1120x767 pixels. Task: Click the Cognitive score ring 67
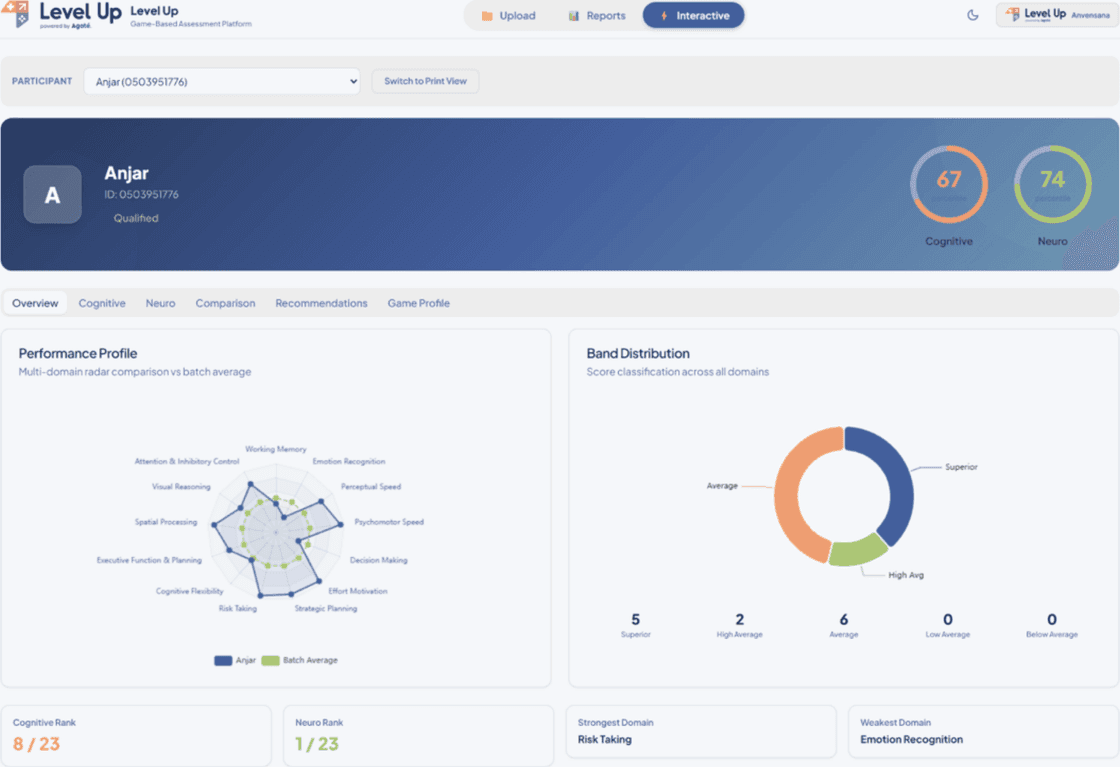[949, 184]
